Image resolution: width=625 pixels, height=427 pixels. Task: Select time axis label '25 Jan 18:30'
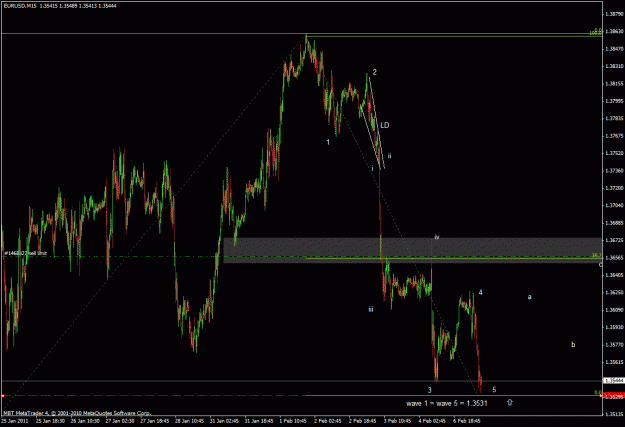[x=51, y=421]
